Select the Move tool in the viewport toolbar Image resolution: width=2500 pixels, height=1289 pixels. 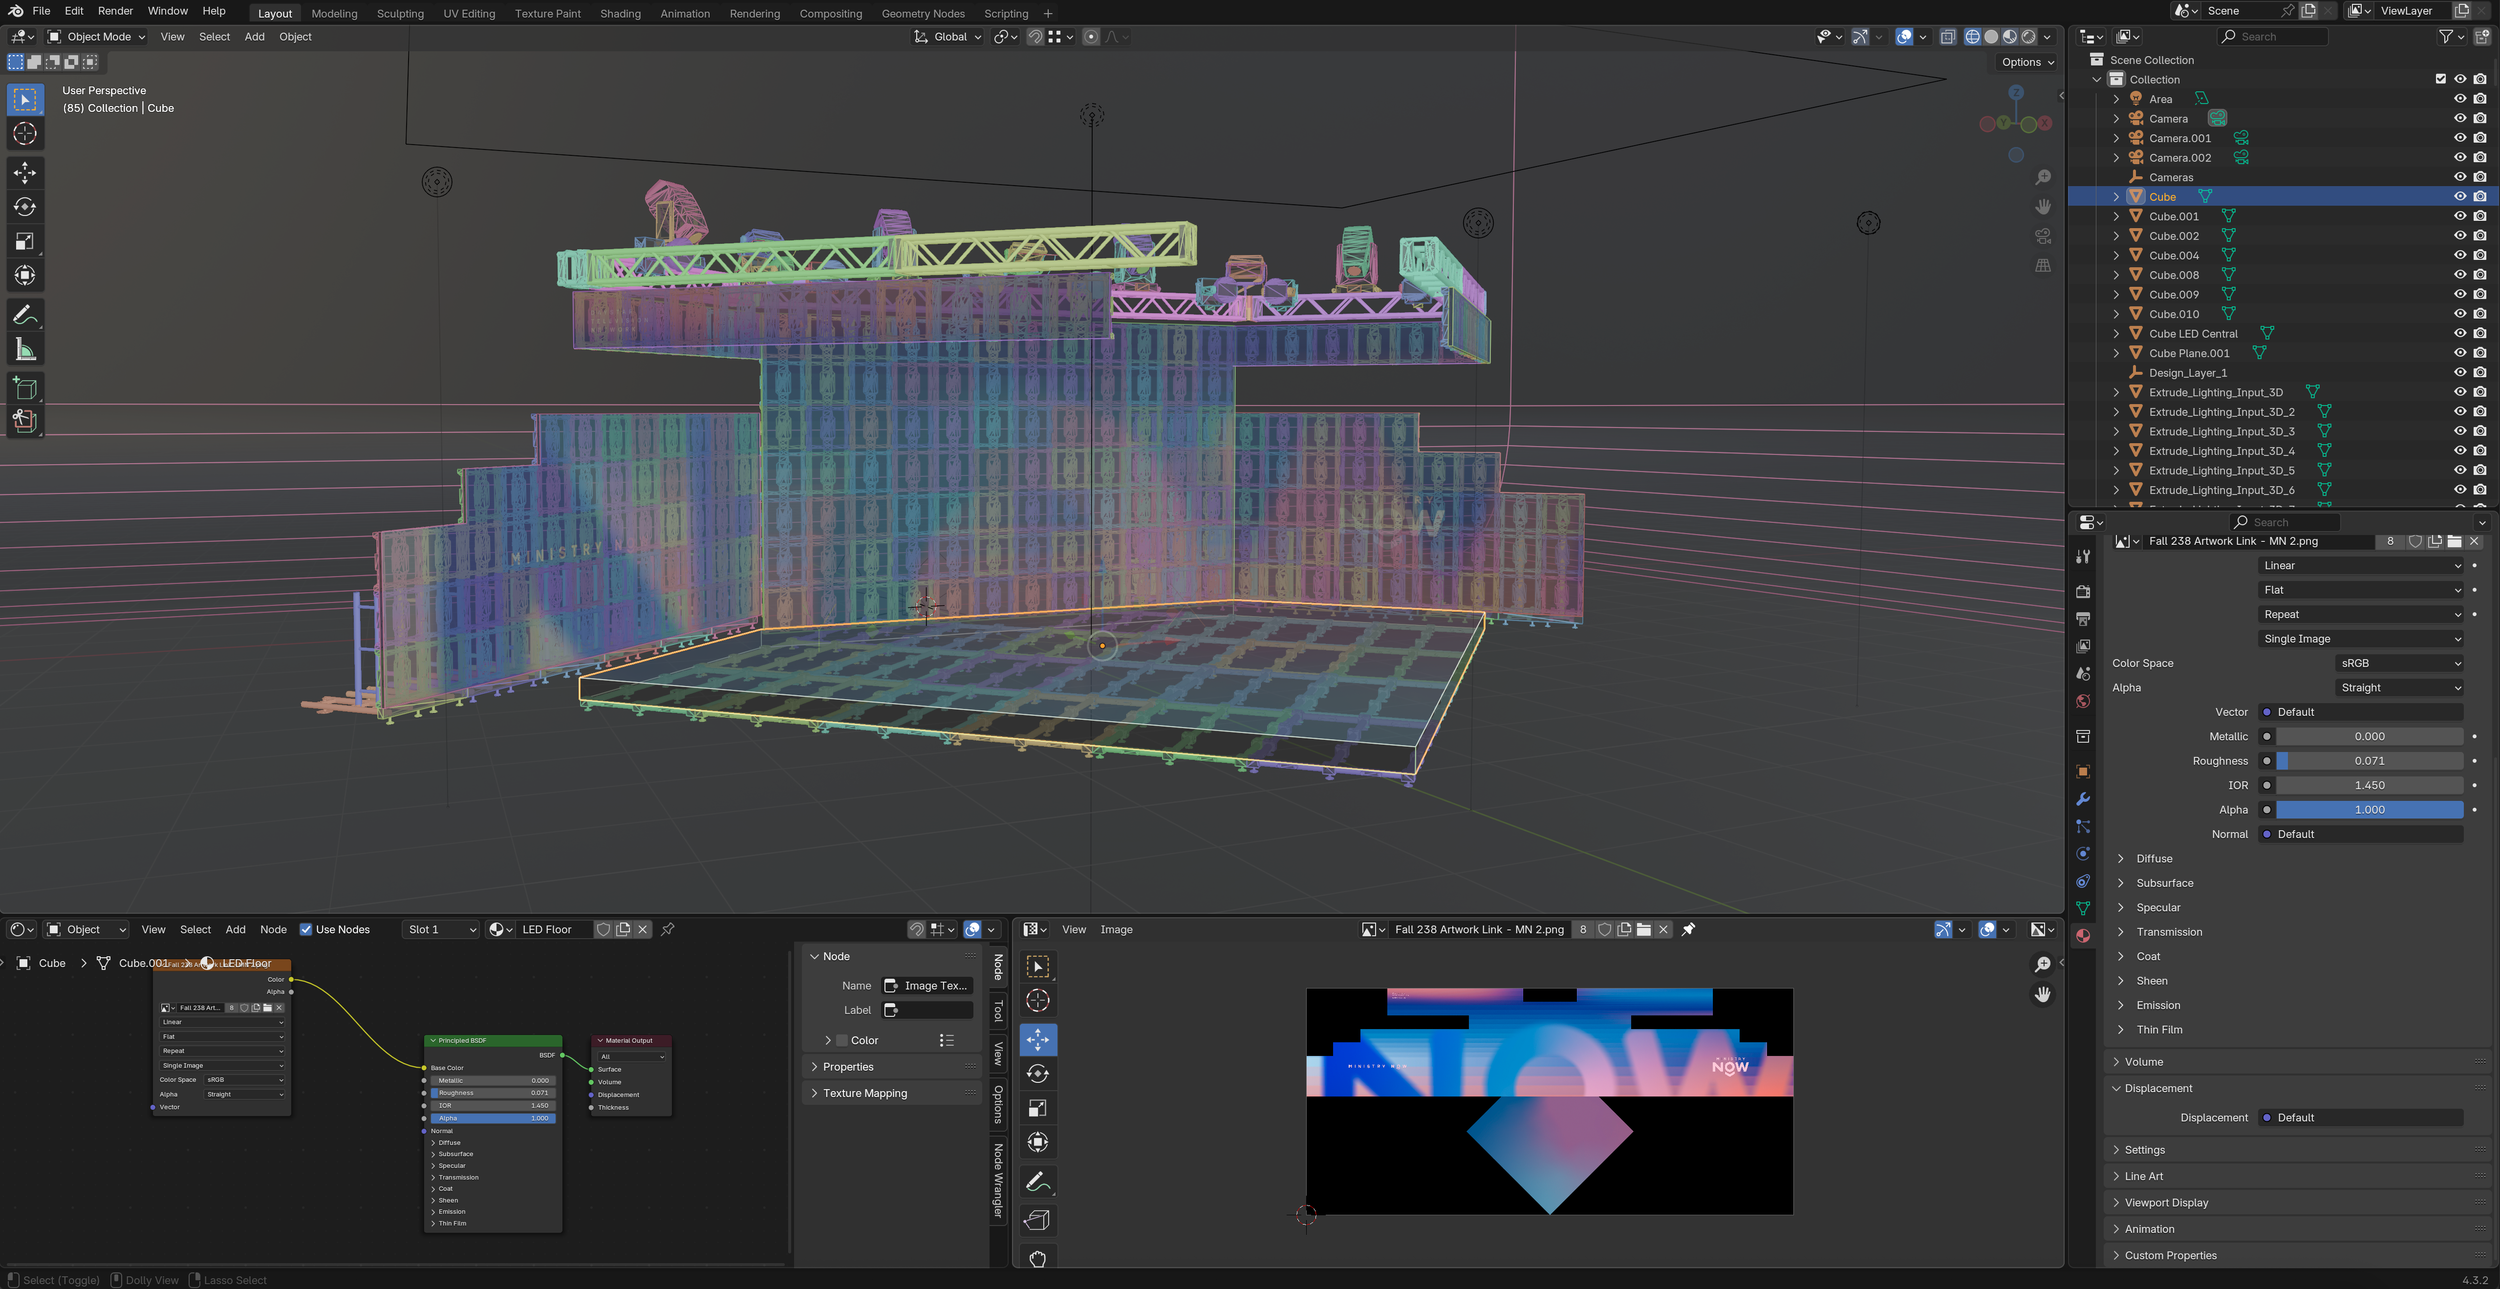pos(25,172)
